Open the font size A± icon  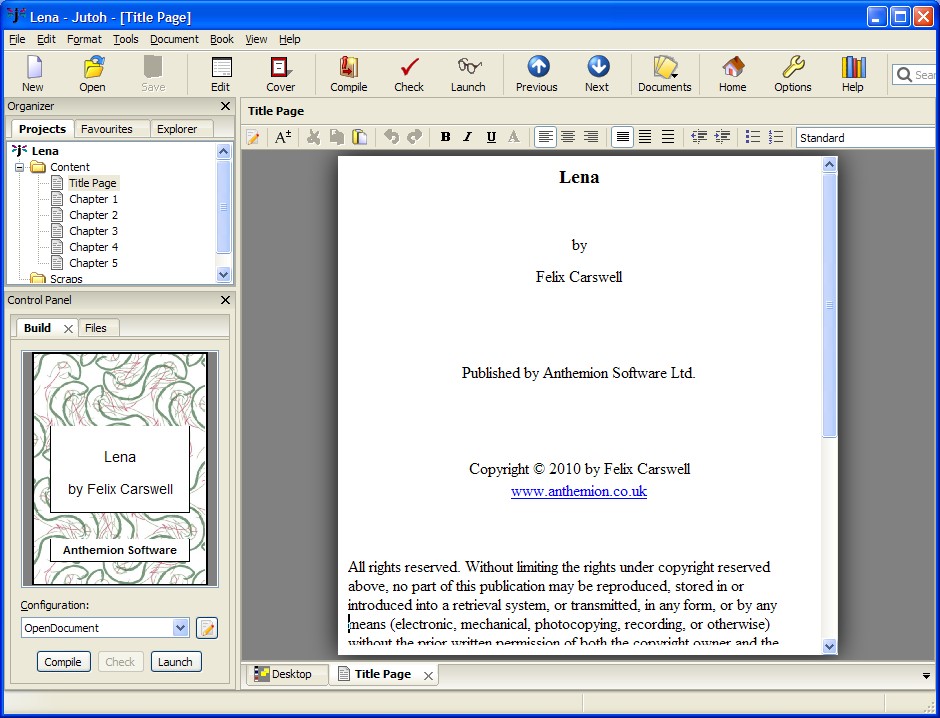pyautogui.click(x=283, y=137)
